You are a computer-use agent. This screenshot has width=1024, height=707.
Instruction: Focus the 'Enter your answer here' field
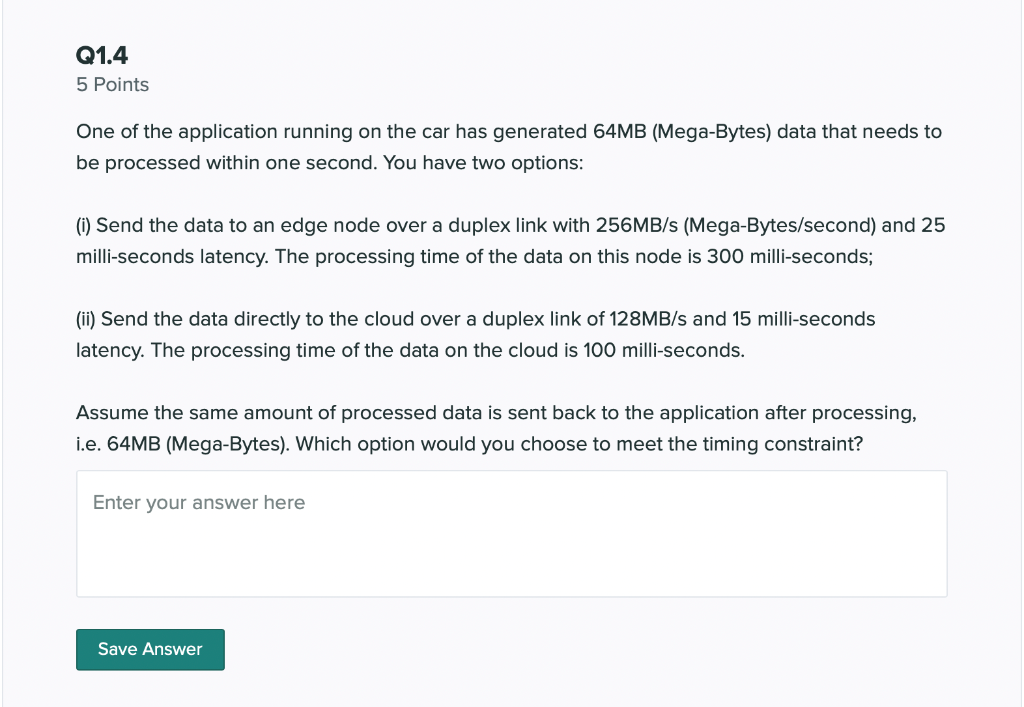[511, 534]
